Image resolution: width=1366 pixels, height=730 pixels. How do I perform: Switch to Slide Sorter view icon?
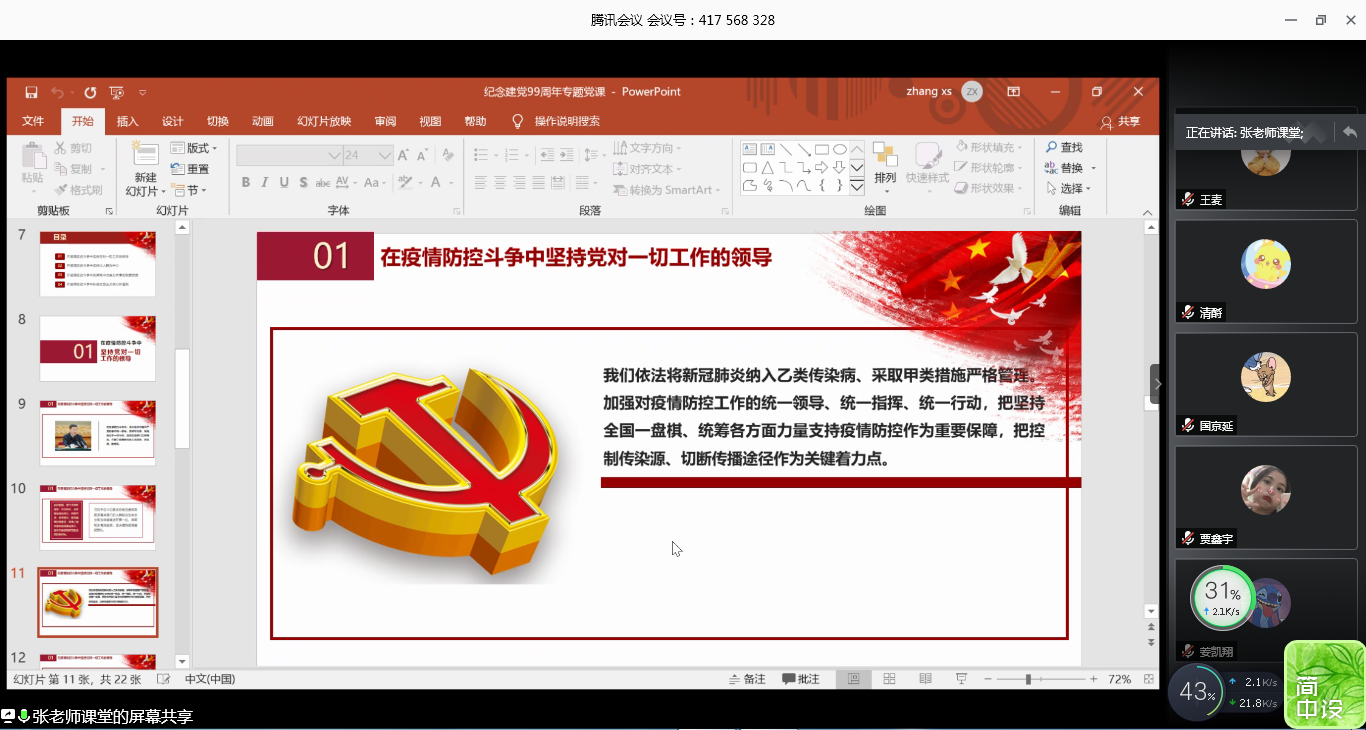889,679
